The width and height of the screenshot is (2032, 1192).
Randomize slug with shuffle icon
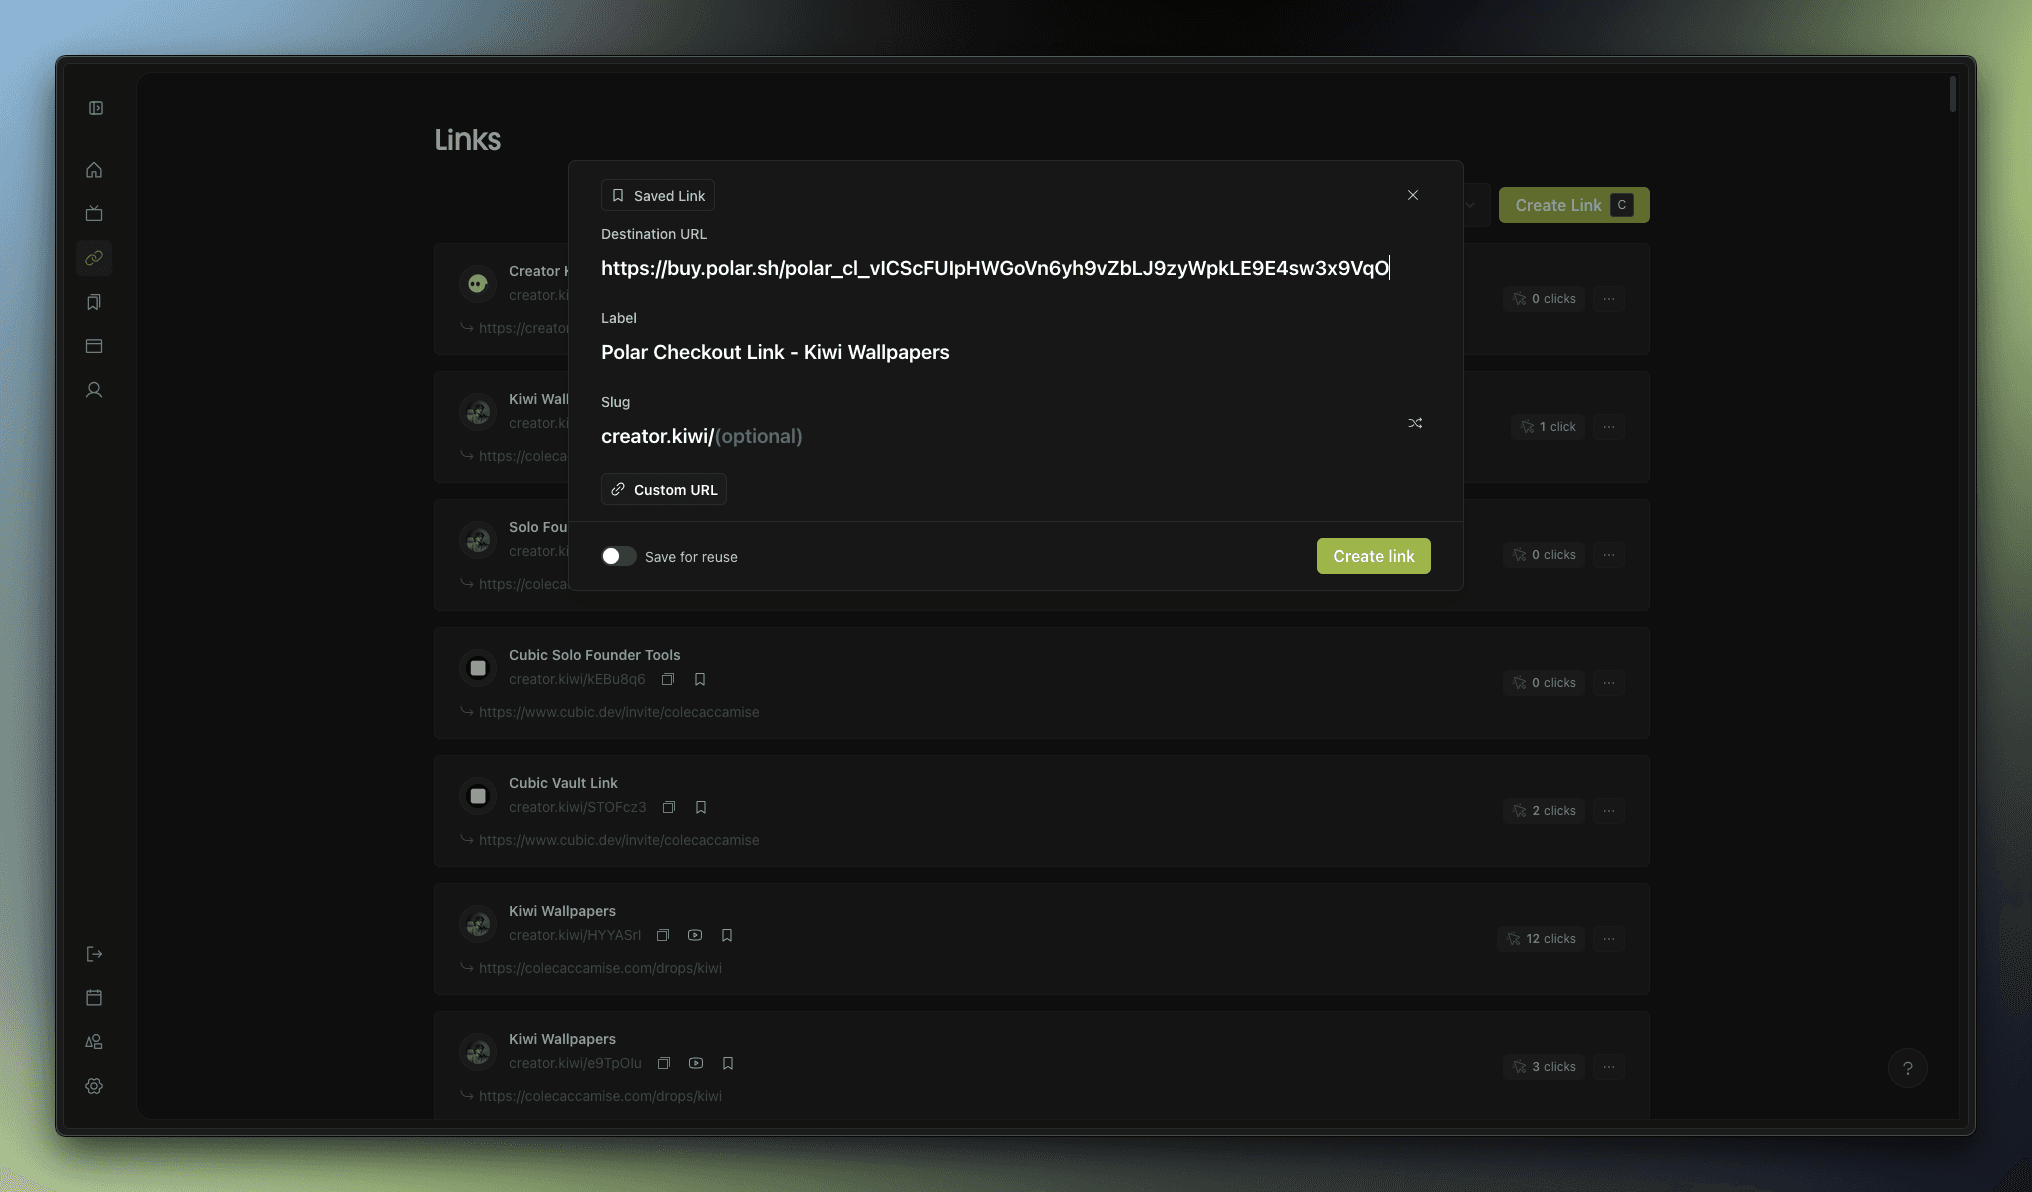[1415, 423]
